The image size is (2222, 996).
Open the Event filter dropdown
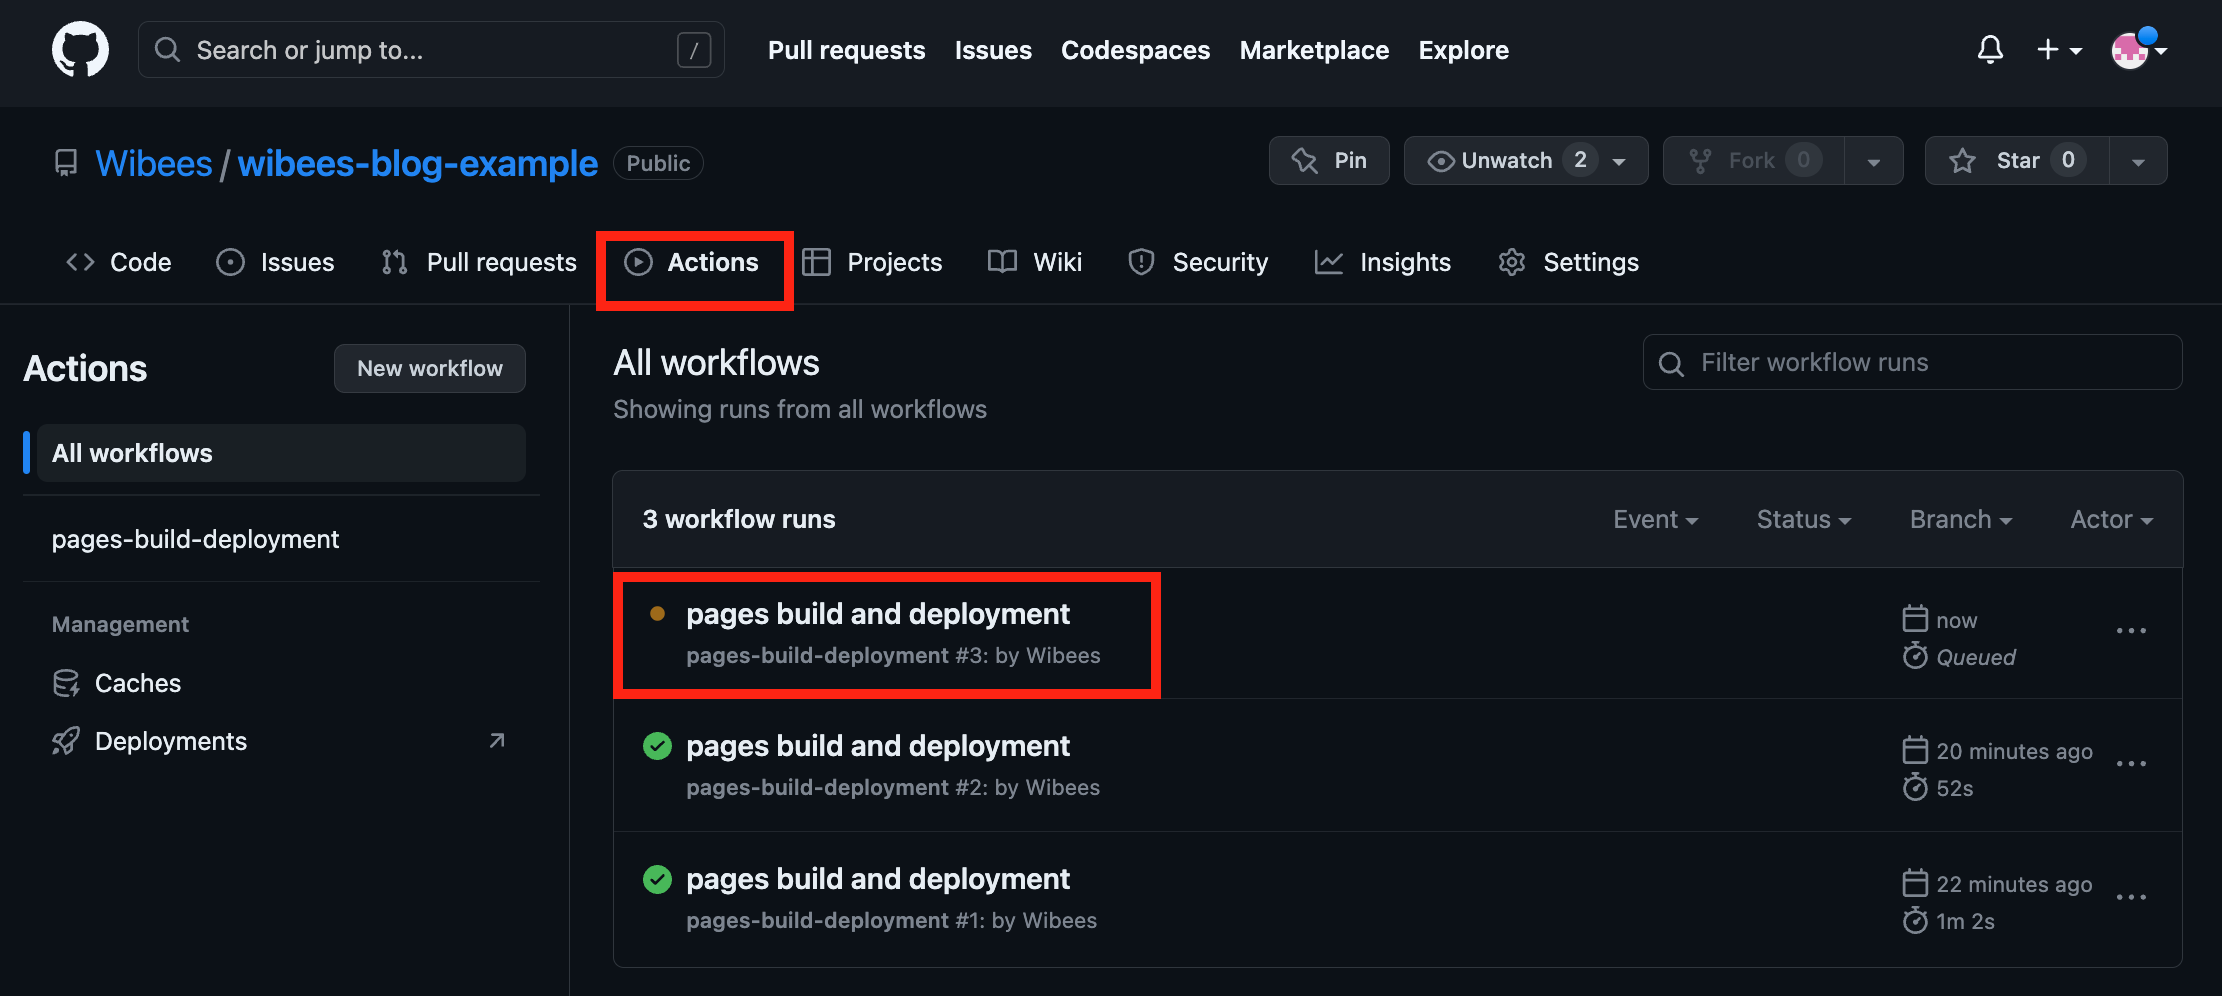point(1656,519)
